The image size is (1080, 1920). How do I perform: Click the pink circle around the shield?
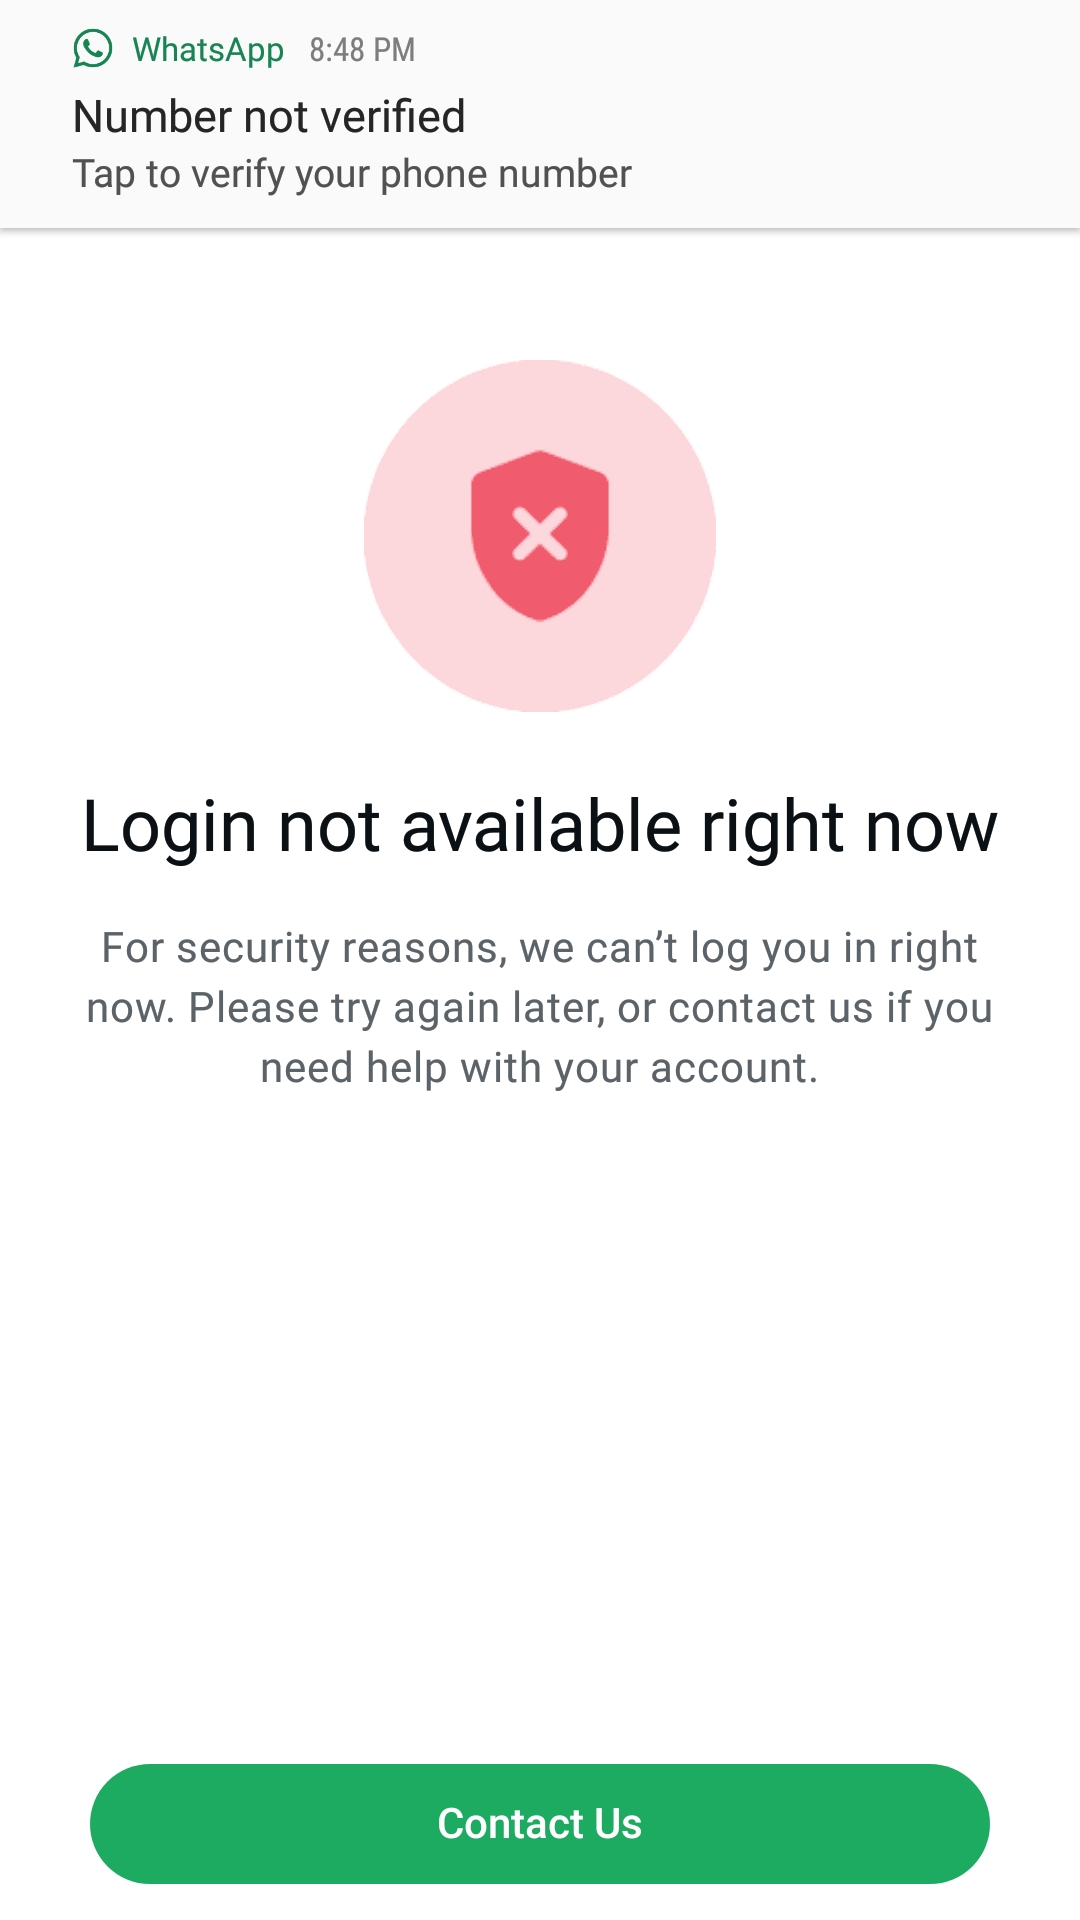(540, 536)
